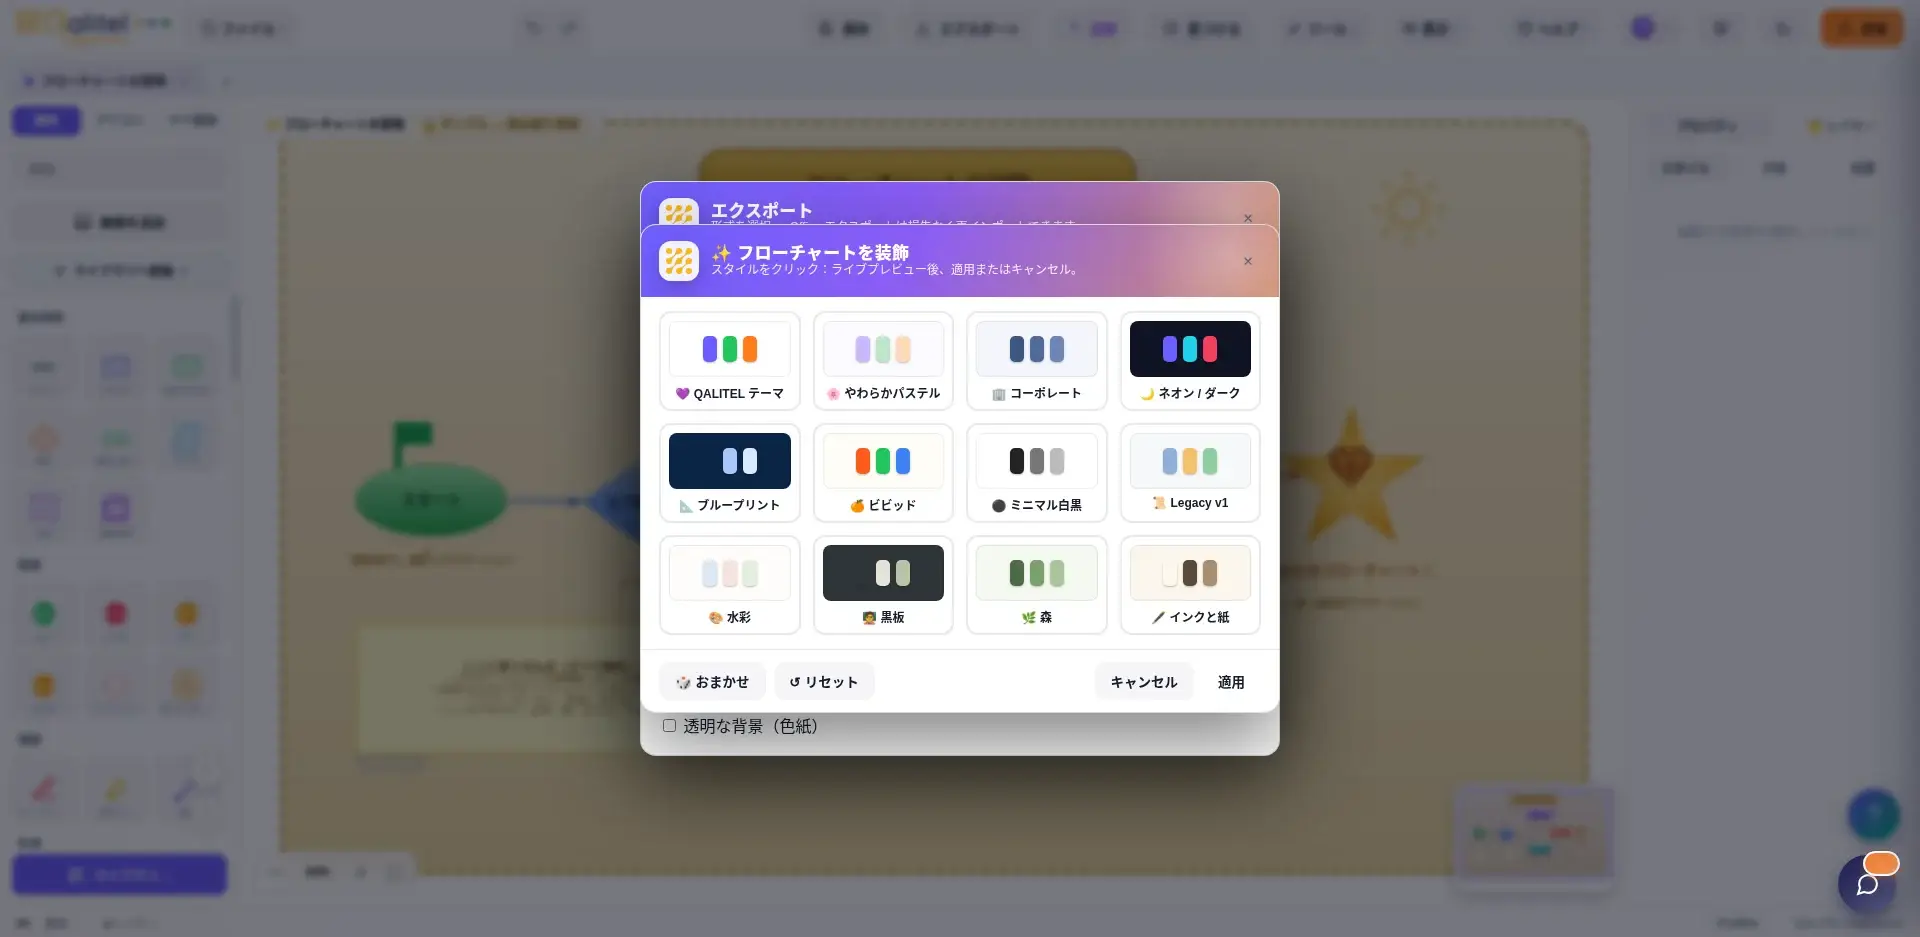Pick the インクと紙 style card
This screenshot has width=1920, height=937.
click(x=1190, y=585)
